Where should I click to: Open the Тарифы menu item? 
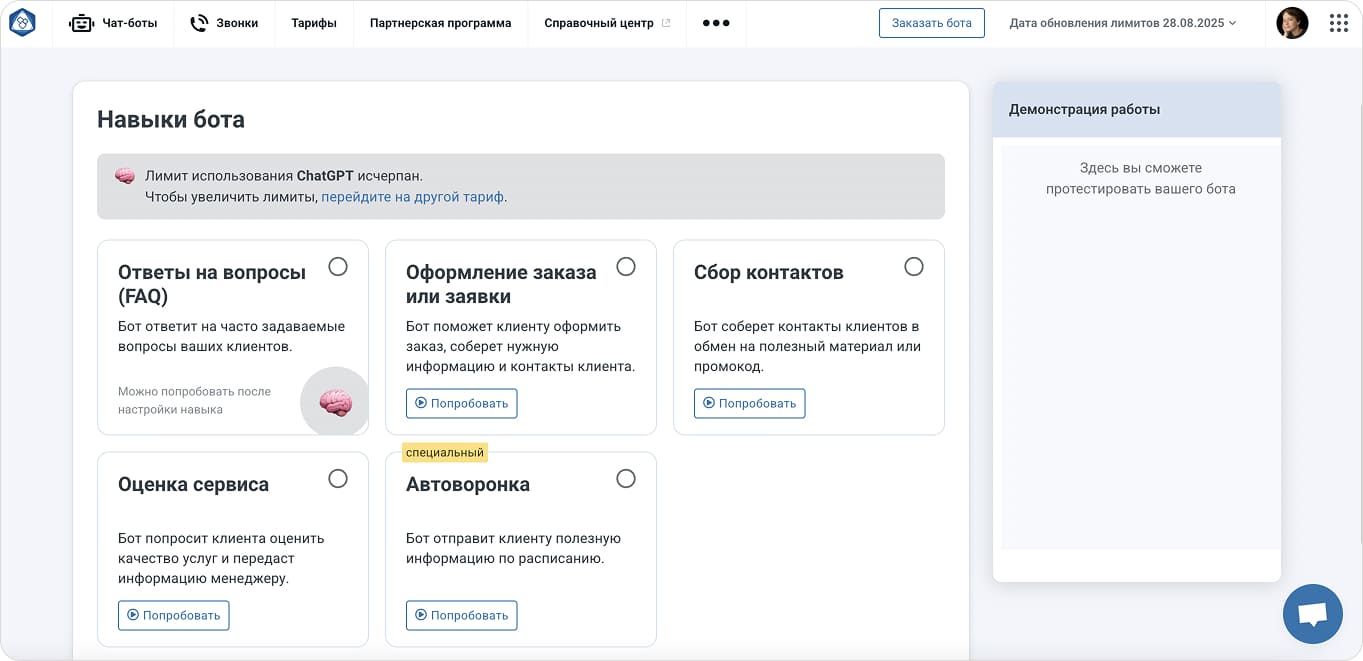click(x=314, y=21)
